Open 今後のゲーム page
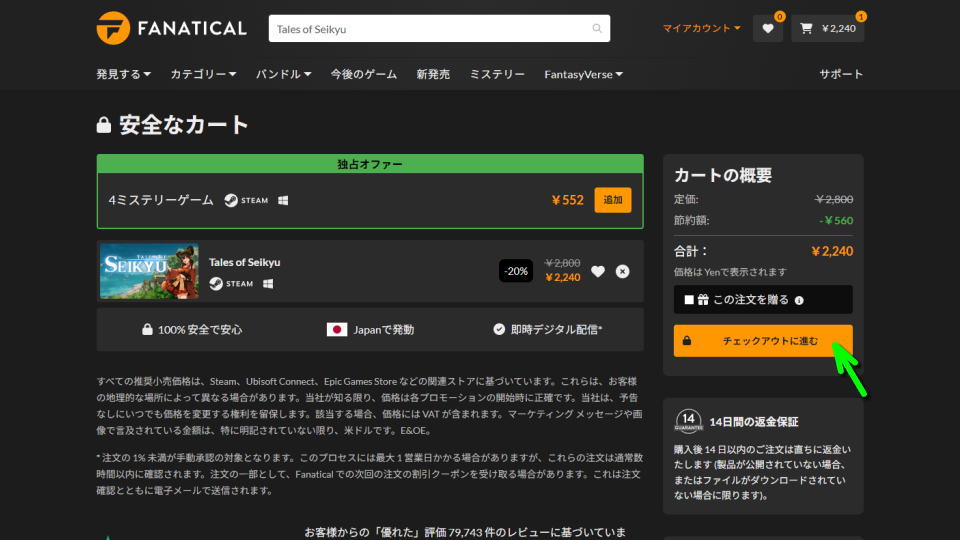This screenshot has width=960, height=540. [x=364, y=74]
